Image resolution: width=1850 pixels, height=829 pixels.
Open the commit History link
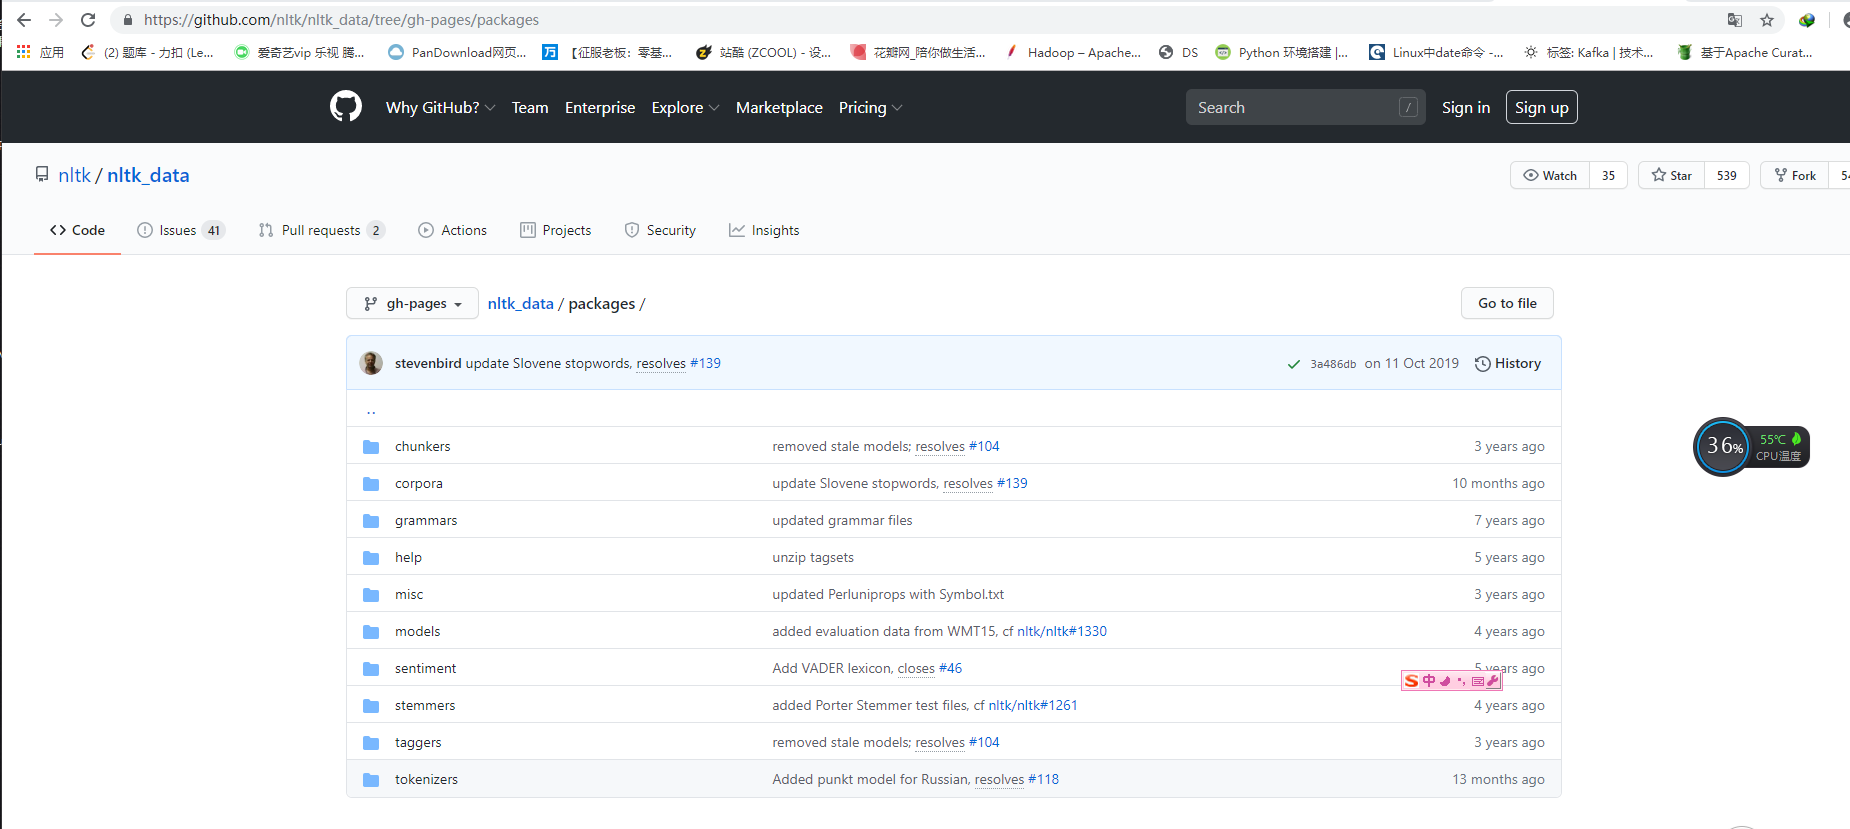tap(1508, 363)
